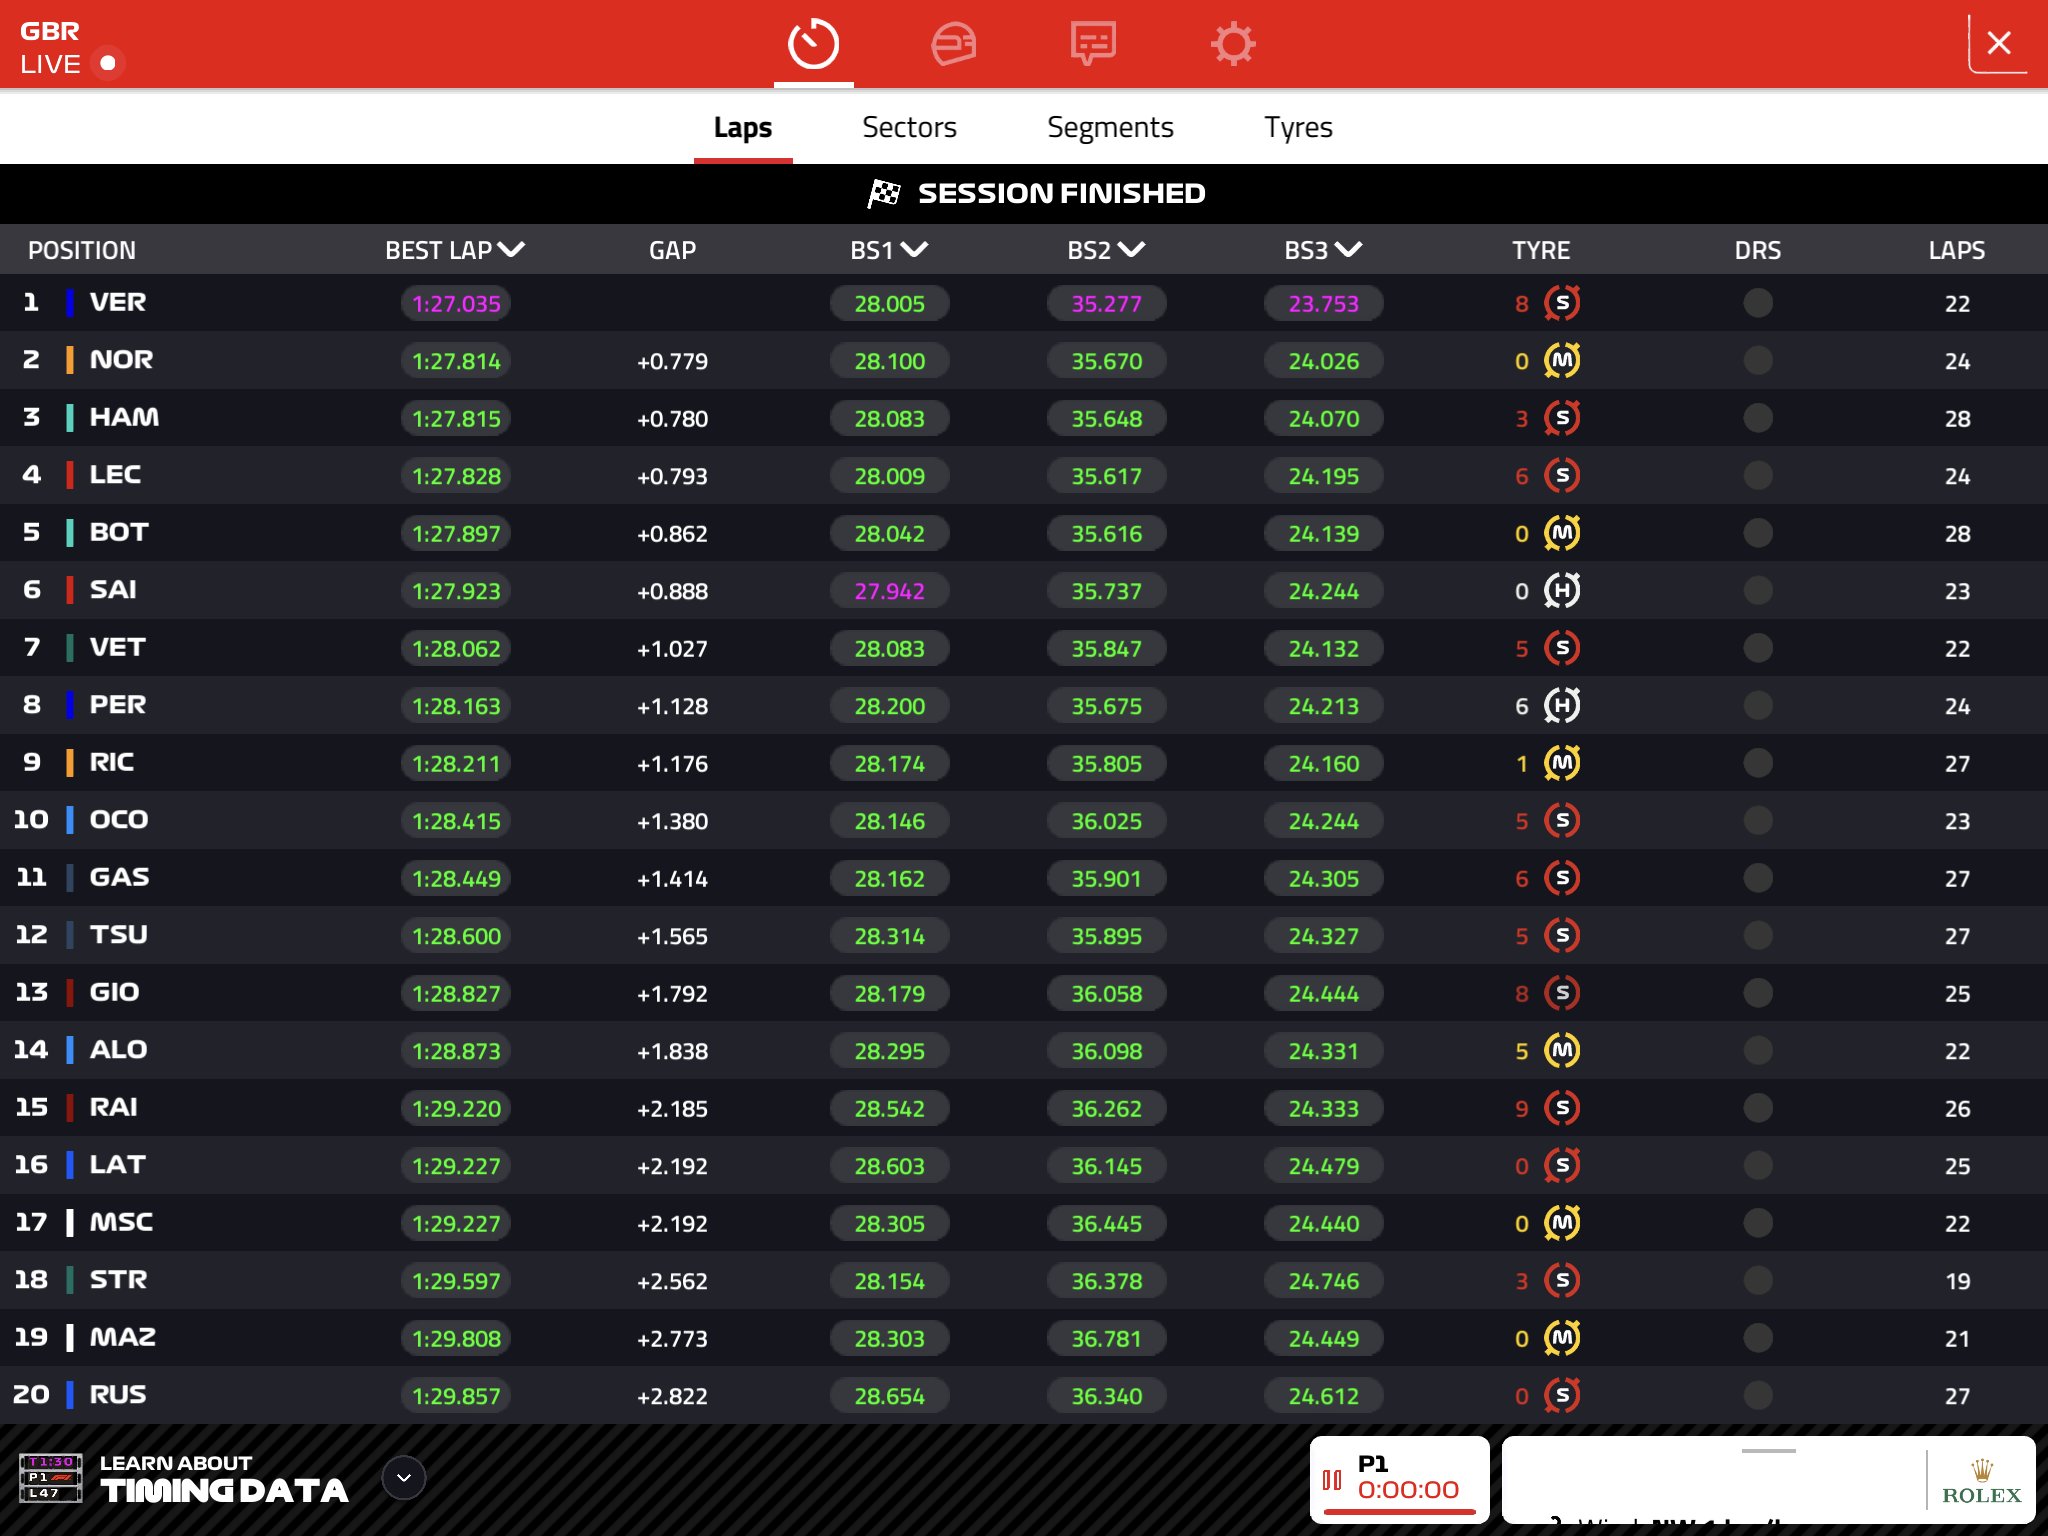This screenshot has height=1536, width=2048.
Task: Sort by BS3 column chevron
Action: coord(1348,250)
